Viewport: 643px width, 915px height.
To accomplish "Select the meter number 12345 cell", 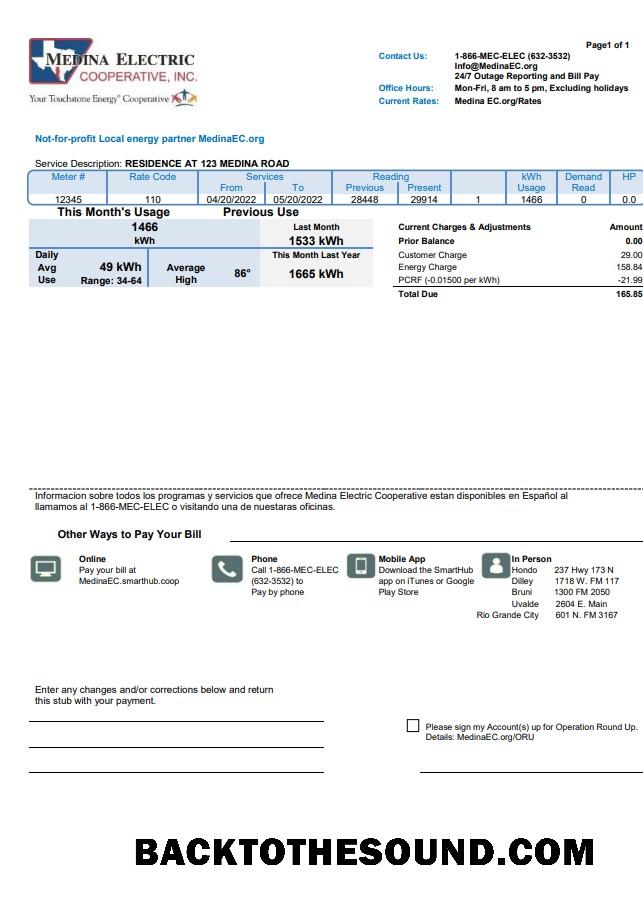I will coord(68,199).
